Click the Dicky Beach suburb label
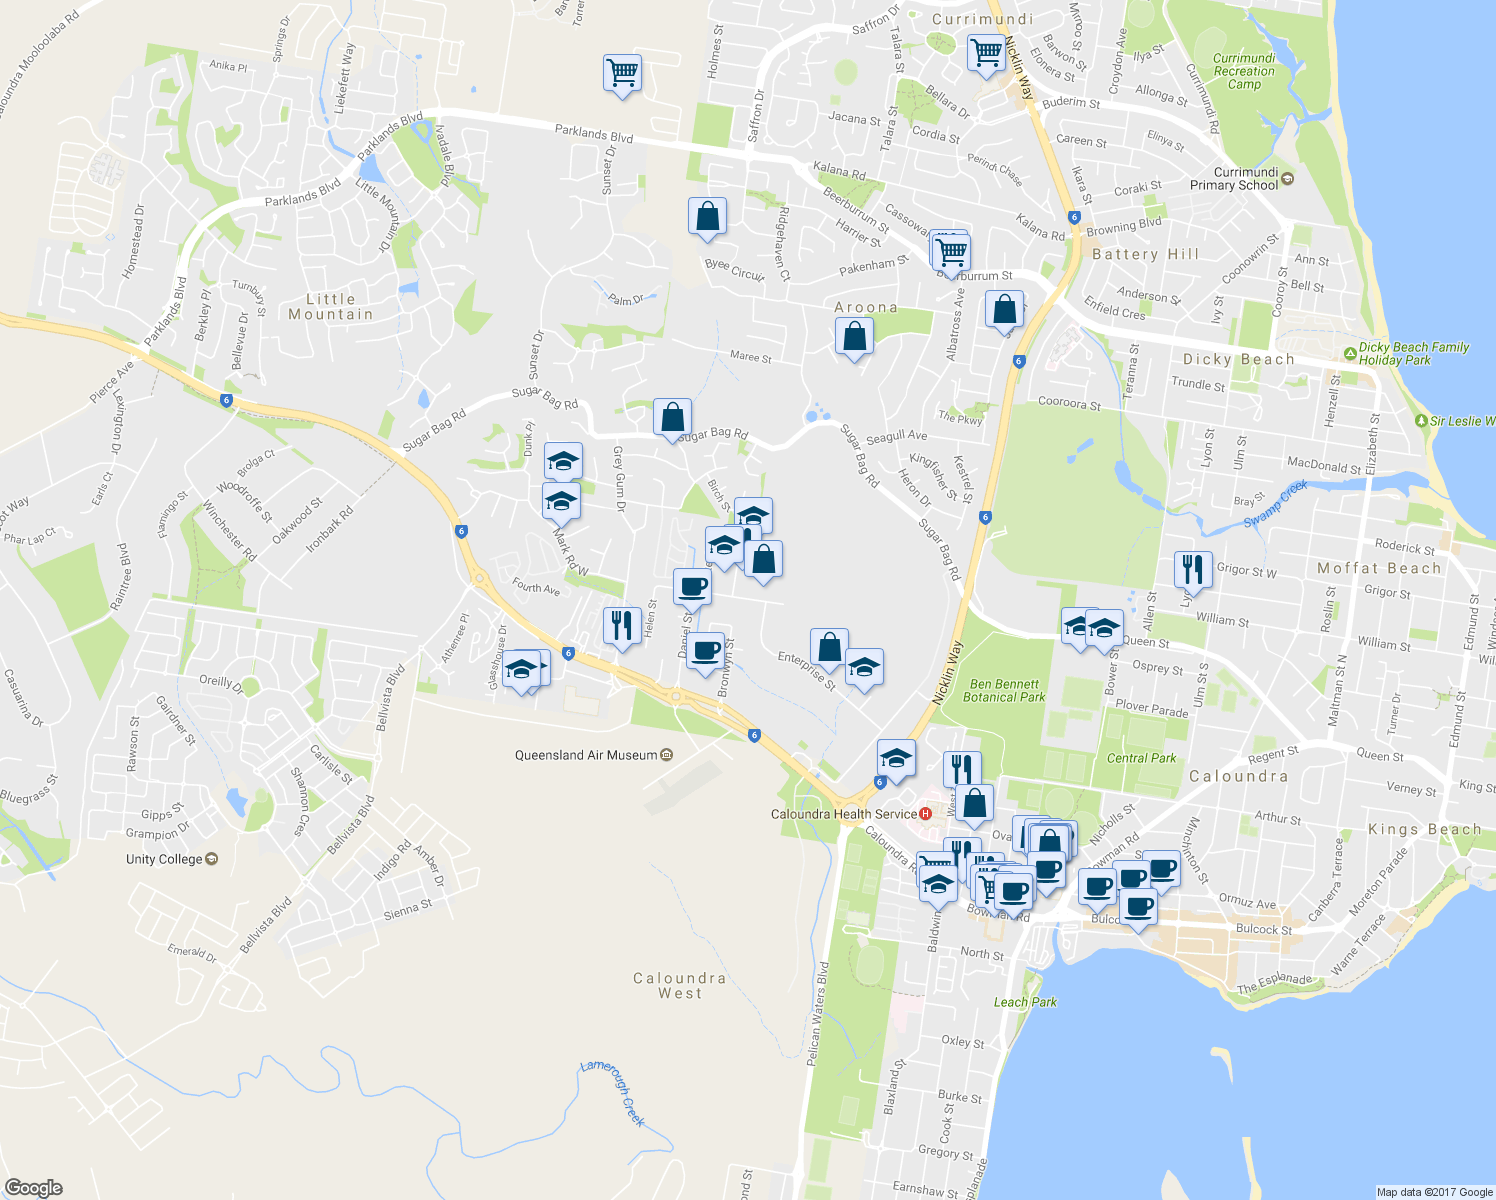The image size is (1496, 1200). [x=1239, y=359]
